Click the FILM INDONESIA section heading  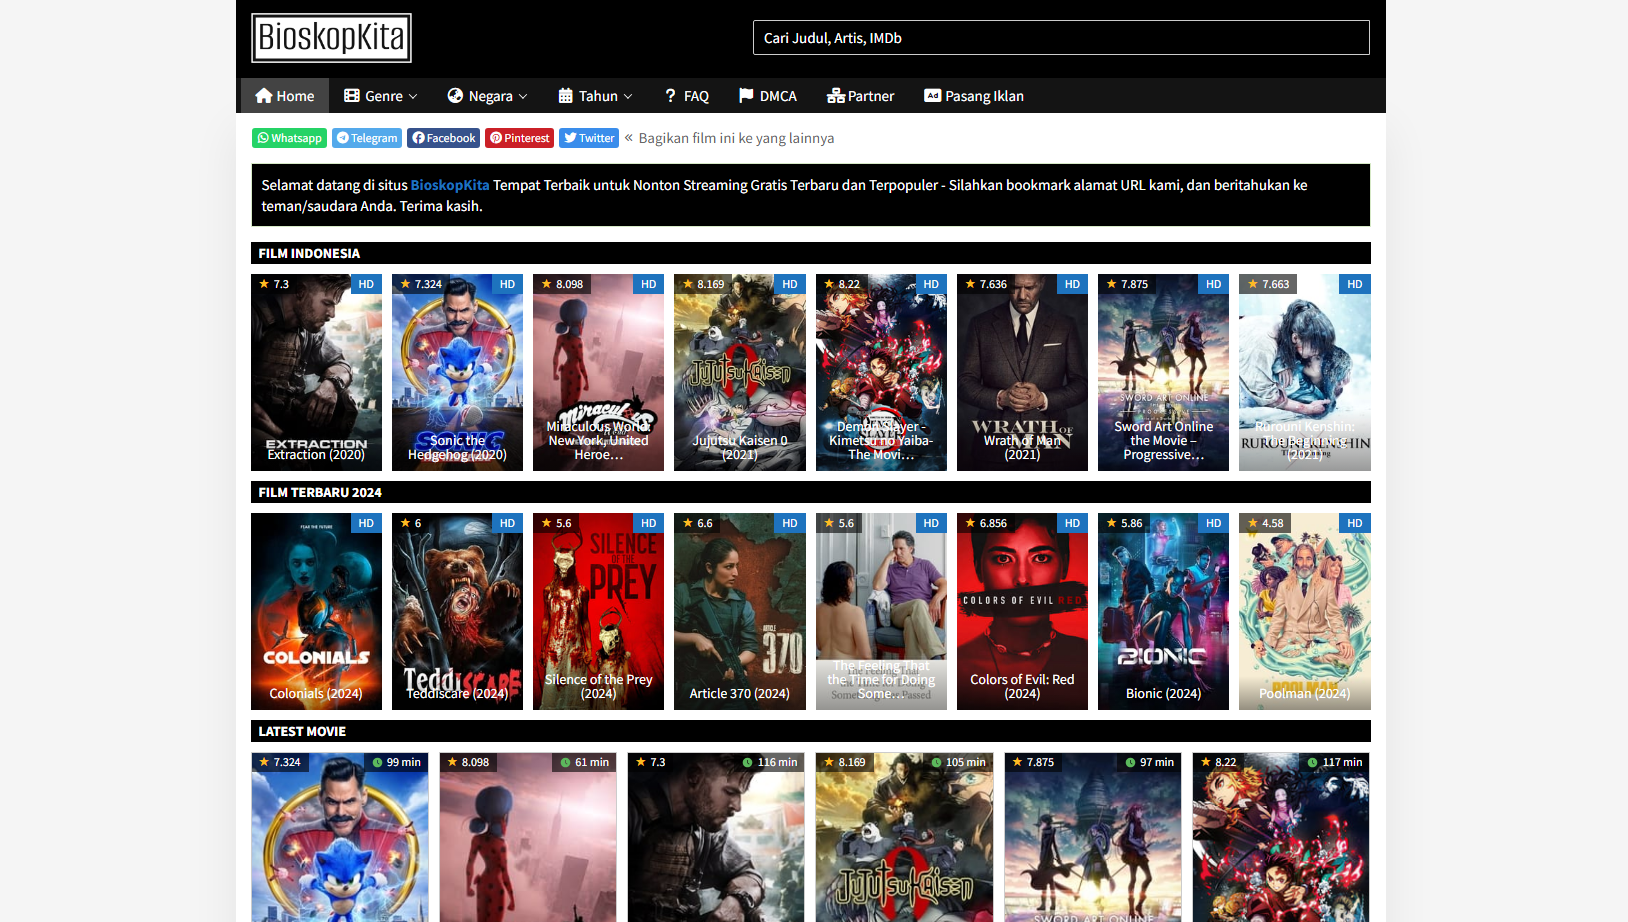309,253
